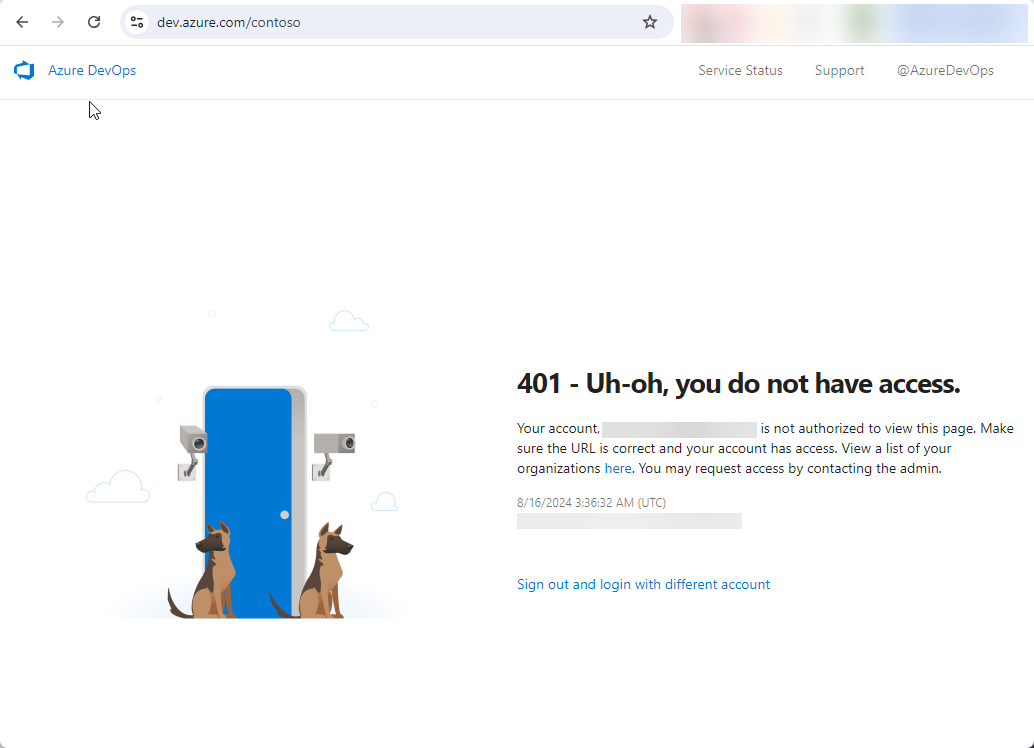Click the browser back arrow
This screenshot has width=1034, height=748.
(x=22, y=22)
